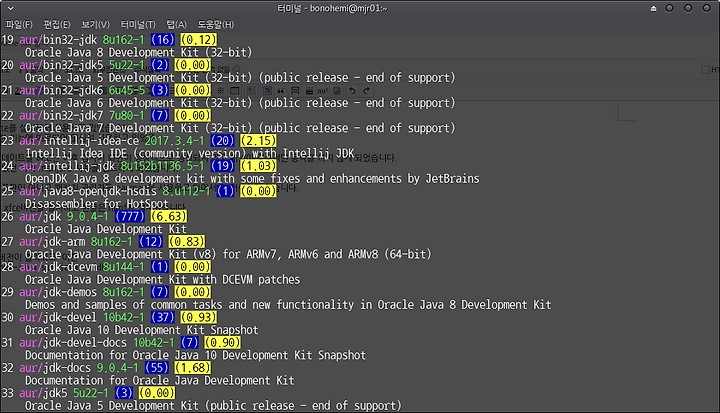Click vote count (777)
Screen dimensions: 720x413
pyautogui.click(x=129, y=217)
